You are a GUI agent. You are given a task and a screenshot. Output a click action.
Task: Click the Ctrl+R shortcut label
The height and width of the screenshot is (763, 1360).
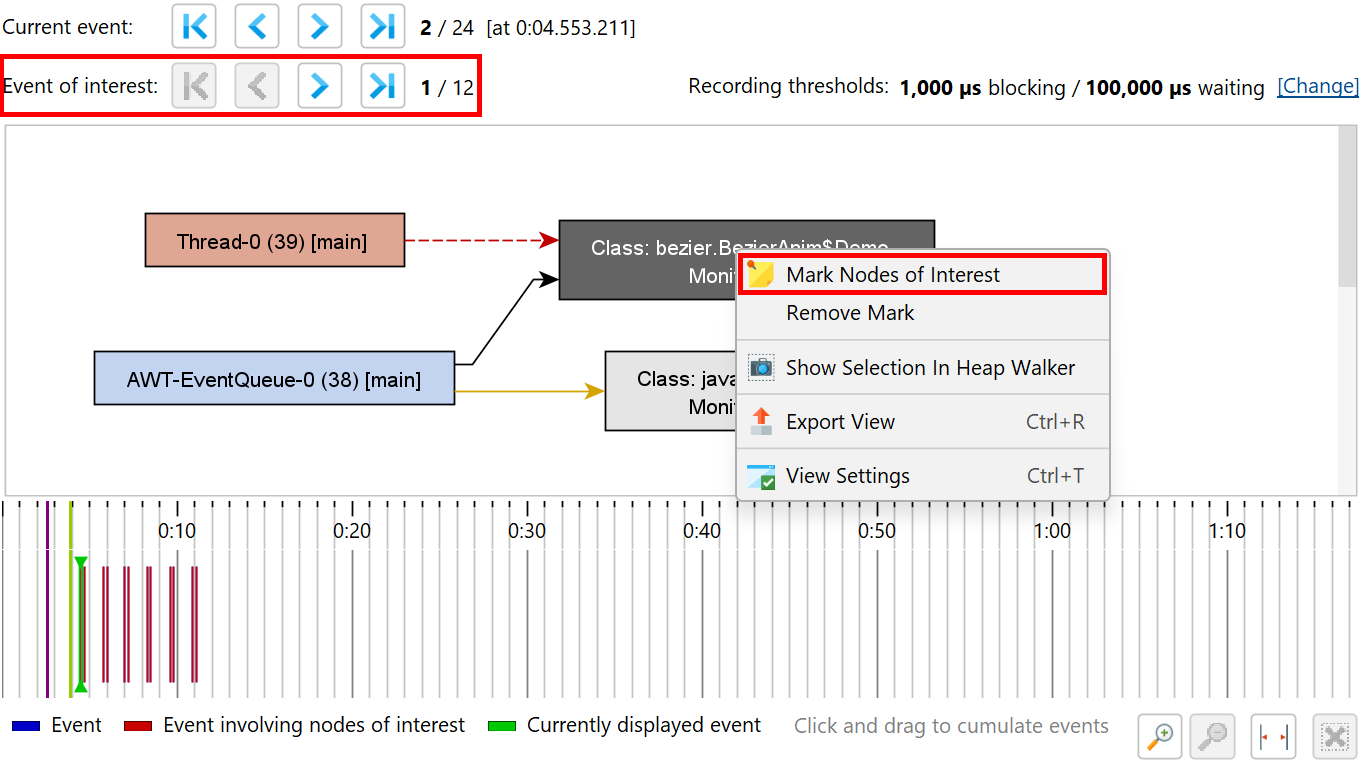tap(1055, 422)
